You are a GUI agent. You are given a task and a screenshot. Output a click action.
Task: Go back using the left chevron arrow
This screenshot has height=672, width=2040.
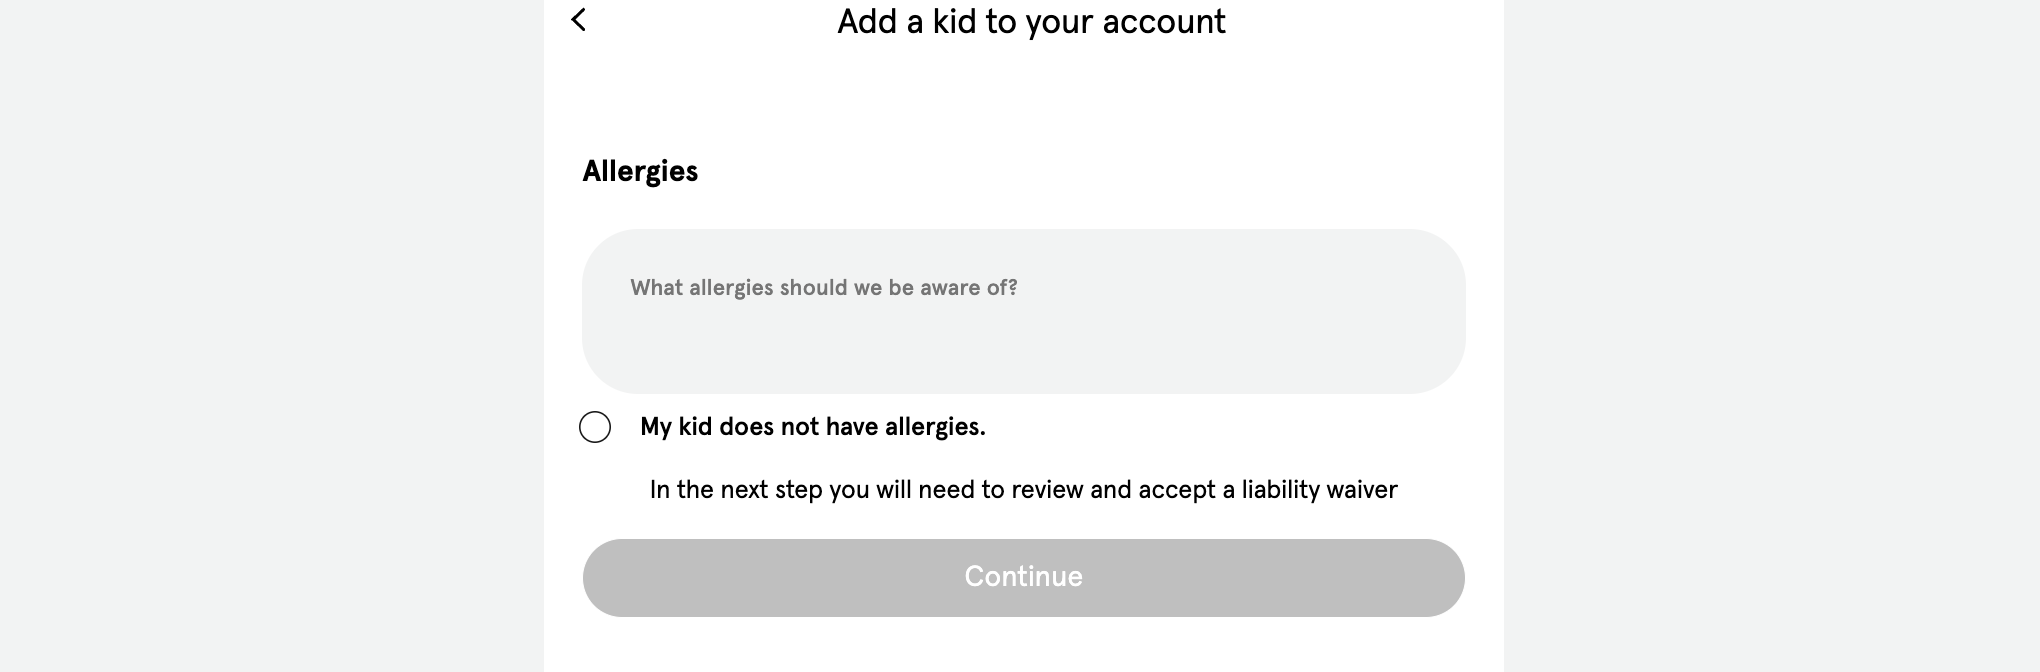tap(578, 20)
